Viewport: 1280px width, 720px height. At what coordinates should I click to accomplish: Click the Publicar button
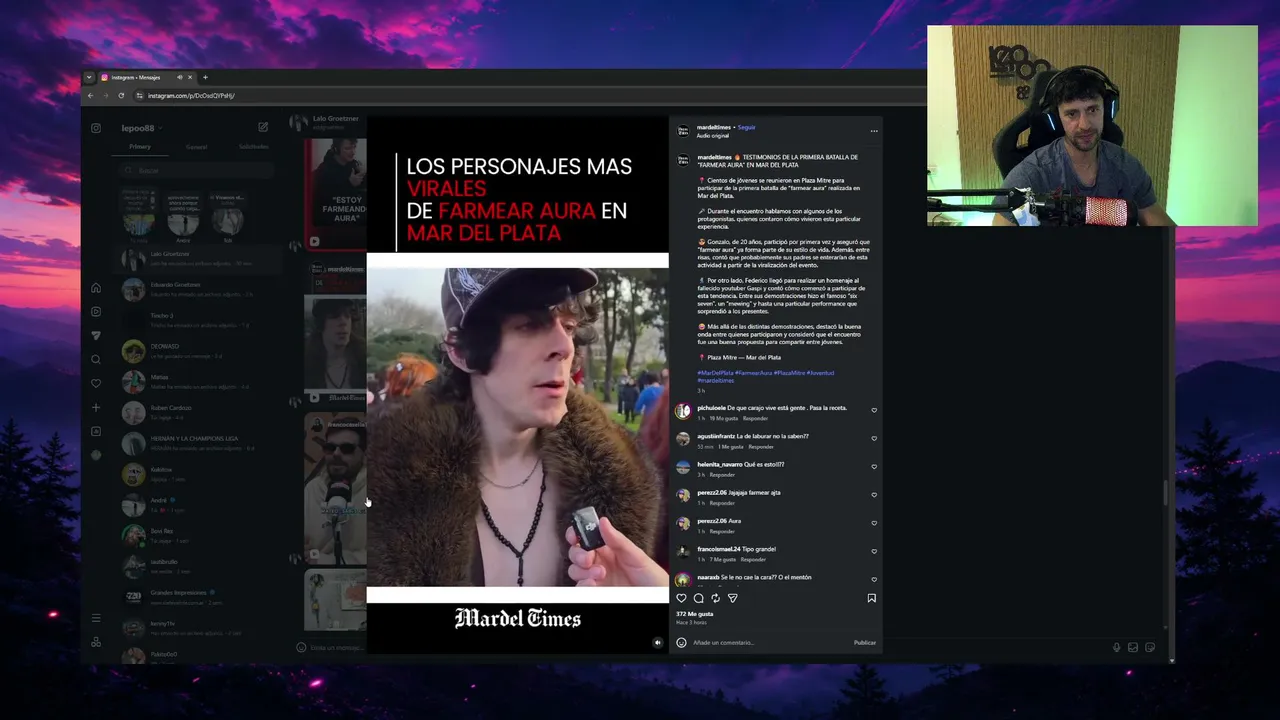coord(865,642)
